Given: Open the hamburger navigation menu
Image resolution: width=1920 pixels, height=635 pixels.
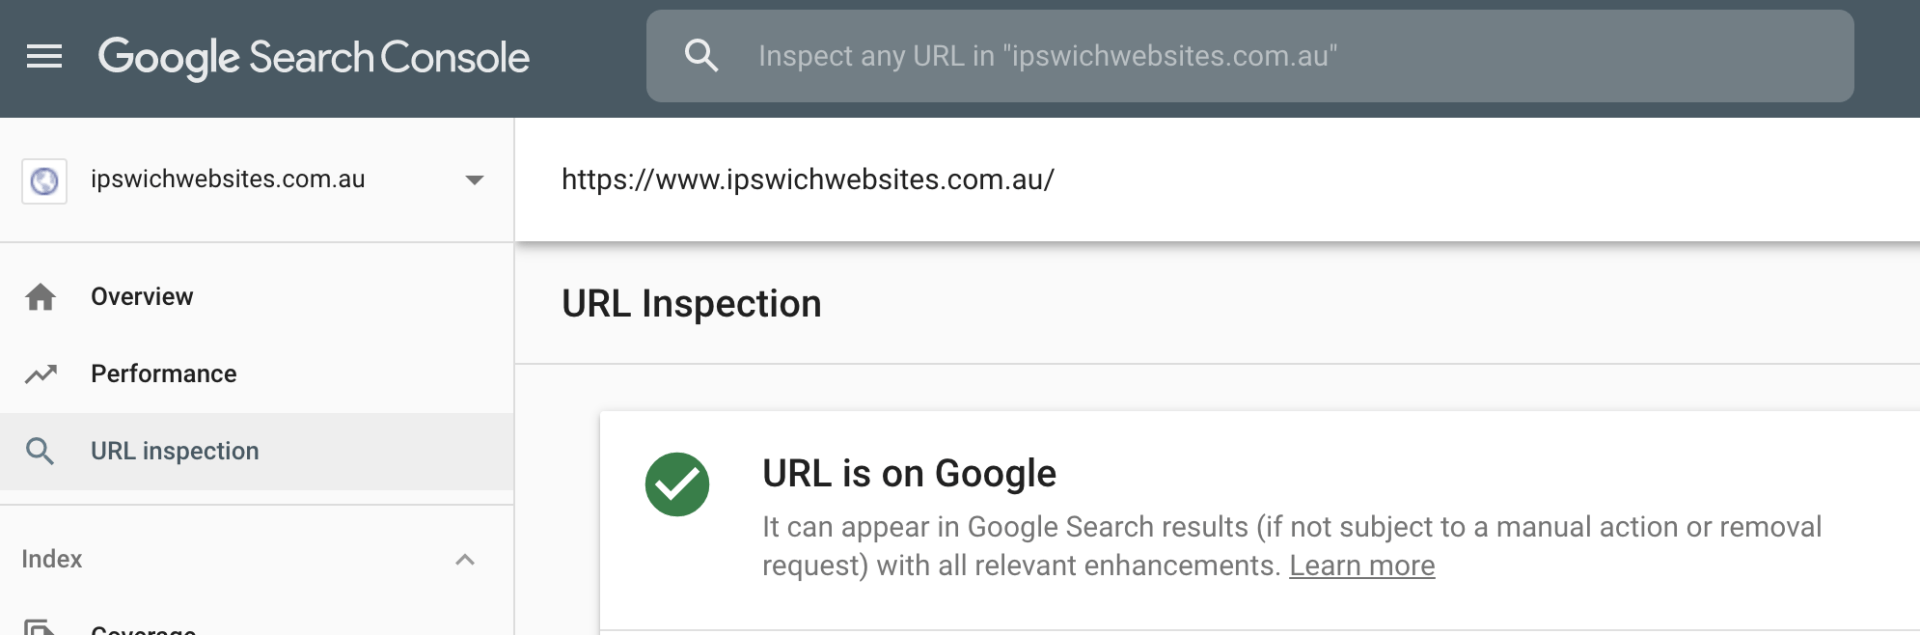Looking at the screenshot, I should coord(44,57).
